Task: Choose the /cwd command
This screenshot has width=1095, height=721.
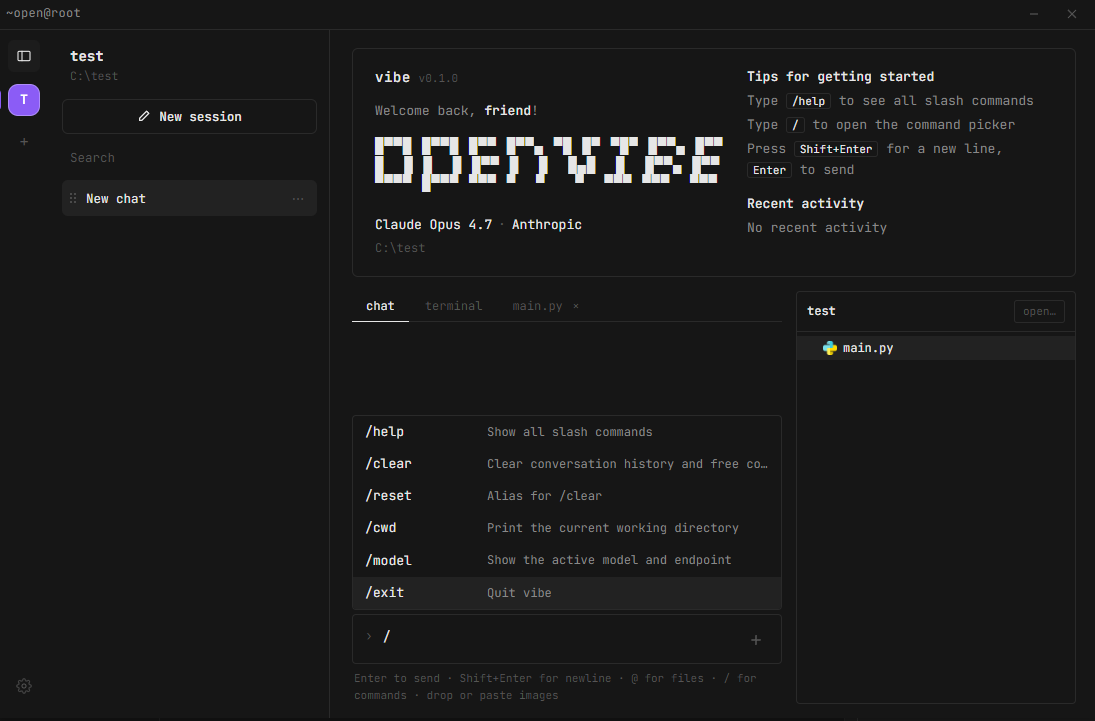Action: point(566,528)
